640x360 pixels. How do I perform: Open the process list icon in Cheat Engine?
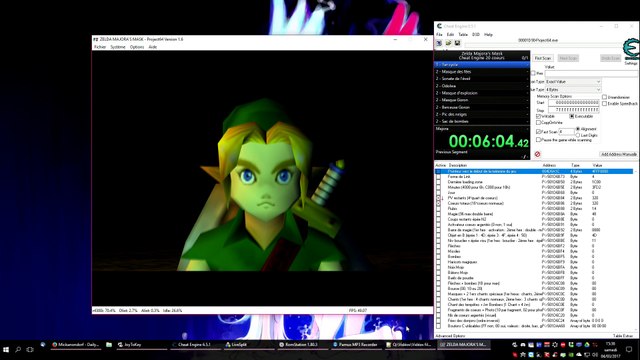[x=439, y=43]
